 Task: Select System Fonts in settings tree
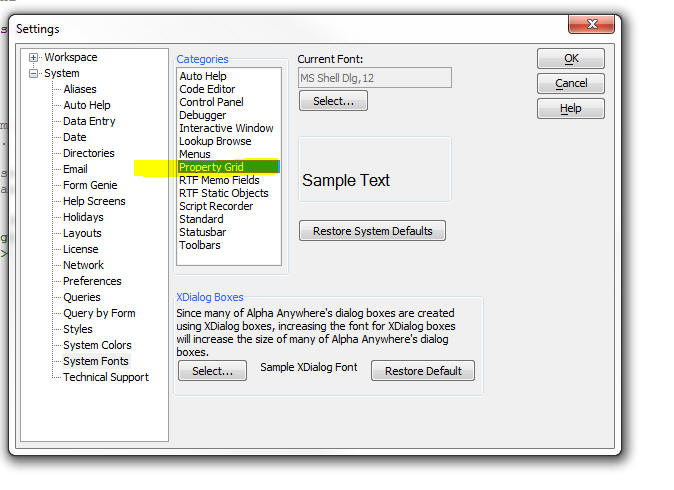(x=95, y=361)
